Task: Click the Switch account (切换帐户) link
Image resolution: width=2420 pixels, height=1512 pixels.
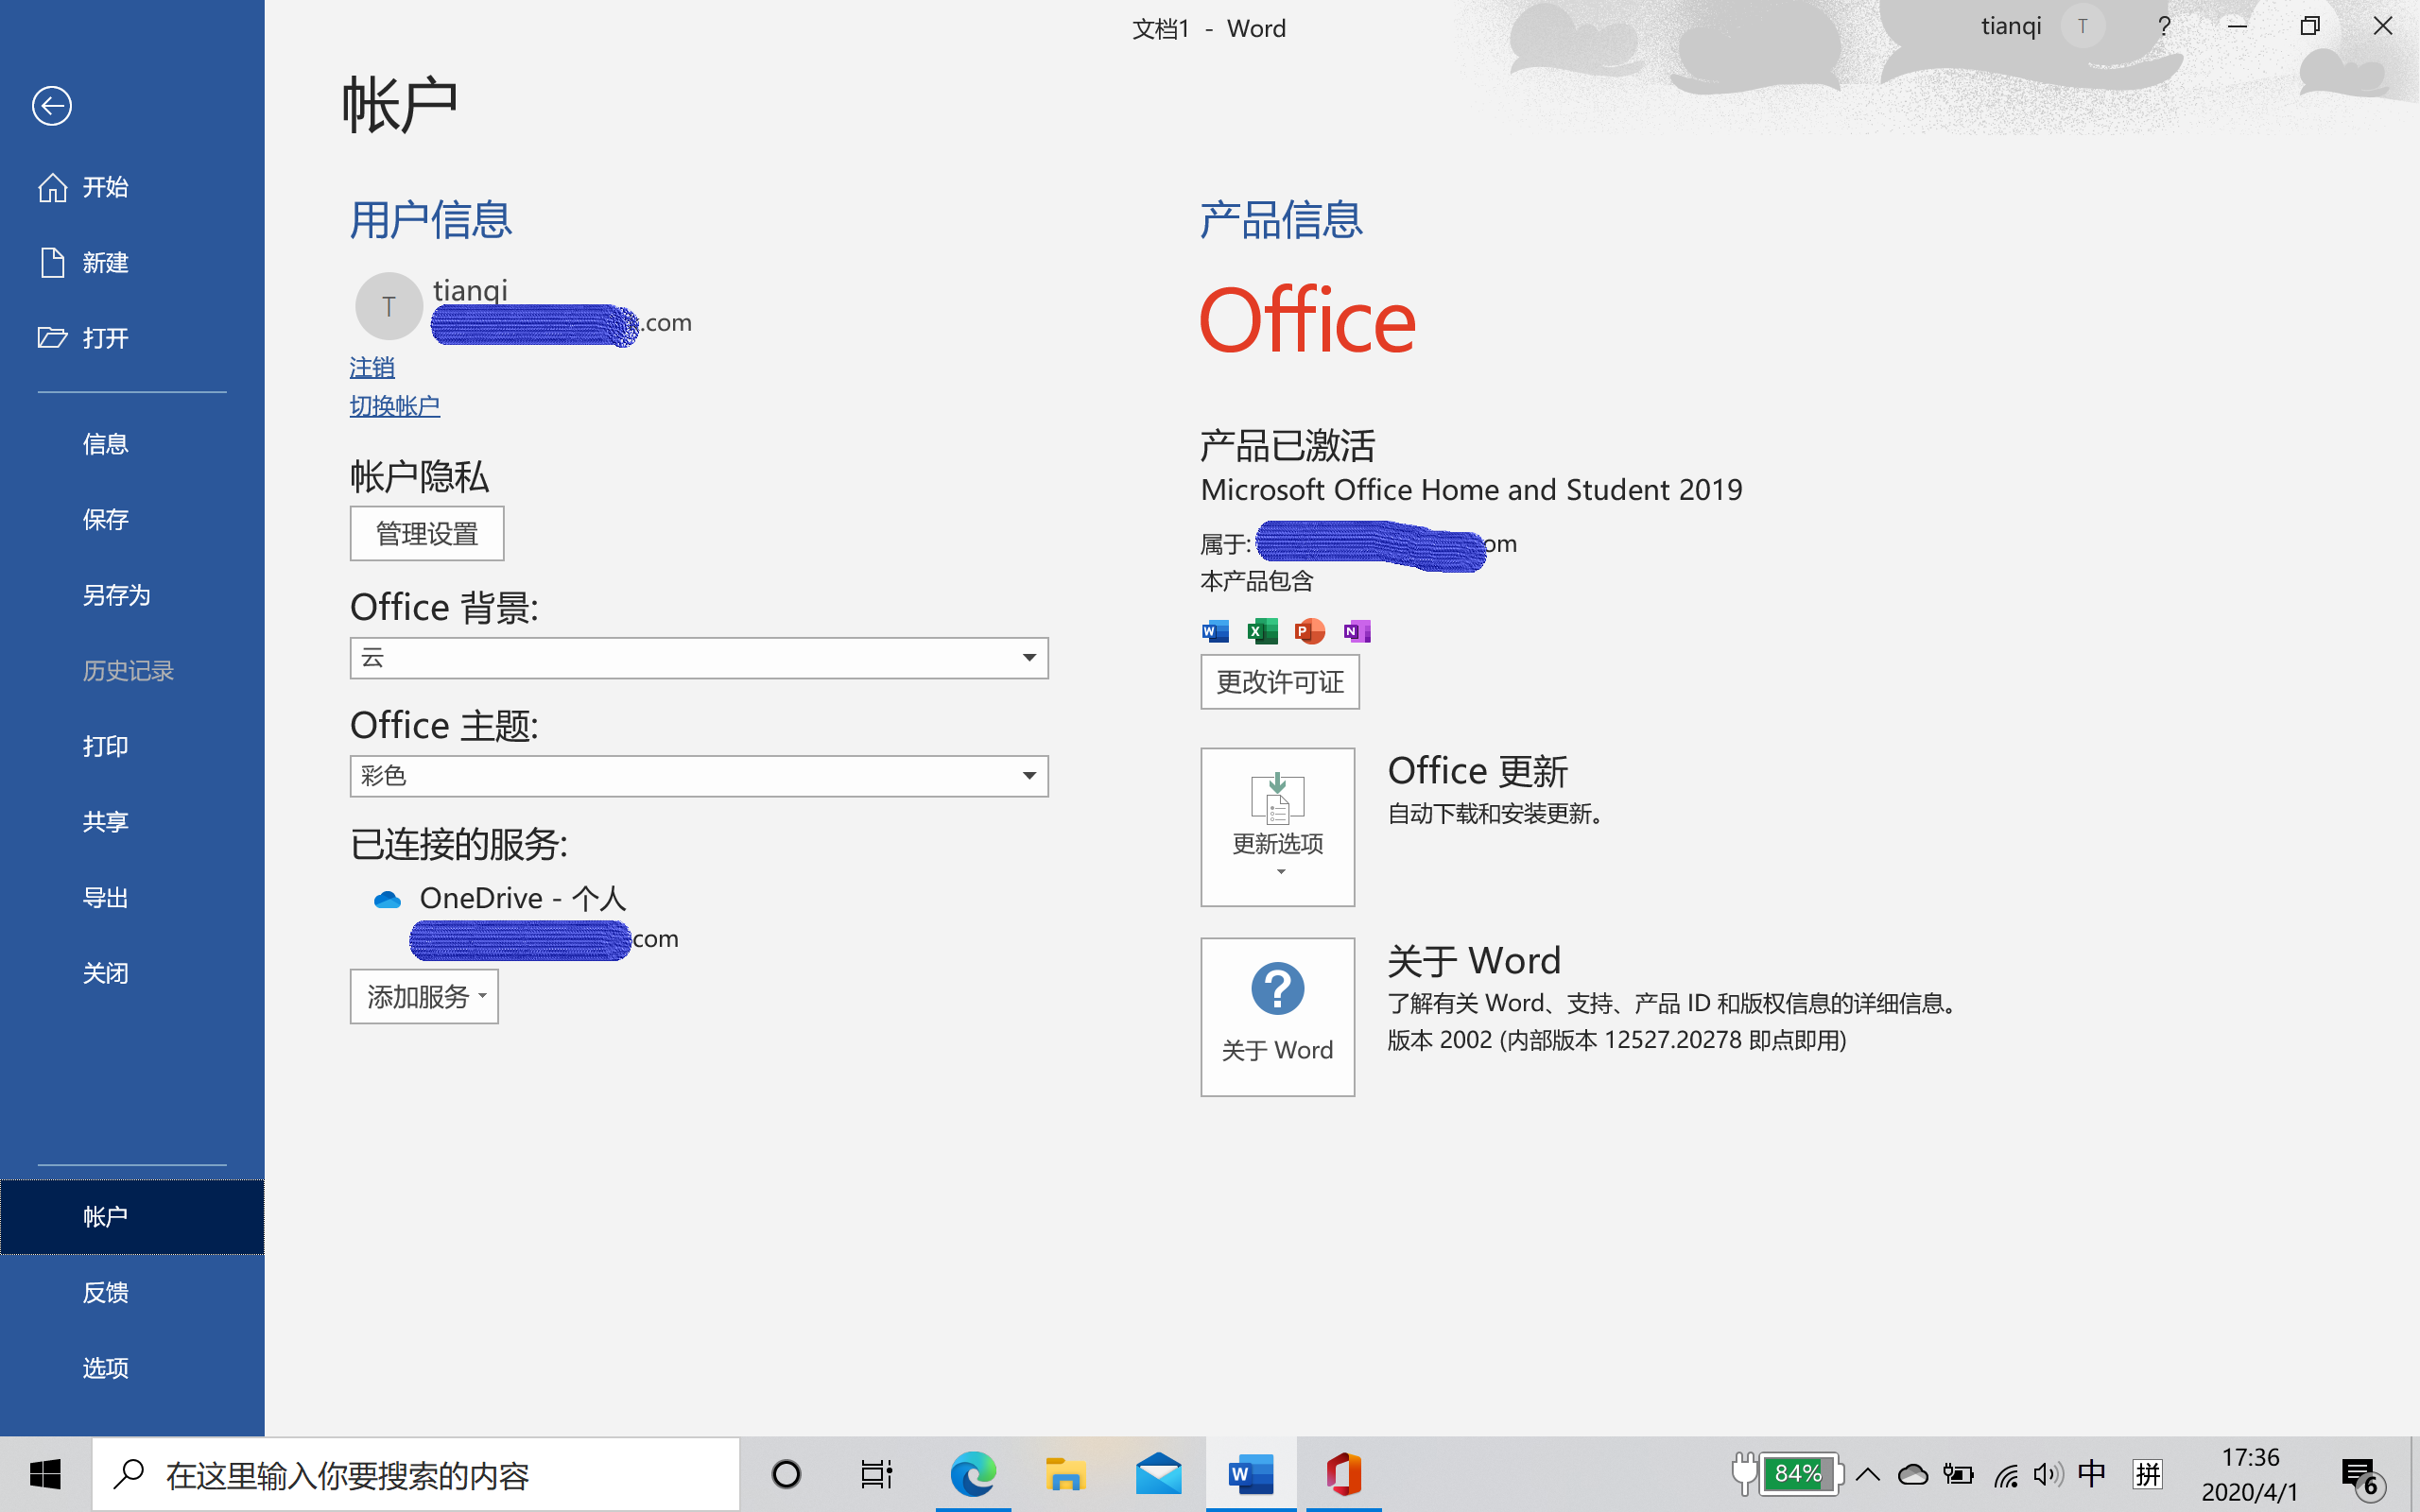Action: pyautogui.click(x=394, y=406)
